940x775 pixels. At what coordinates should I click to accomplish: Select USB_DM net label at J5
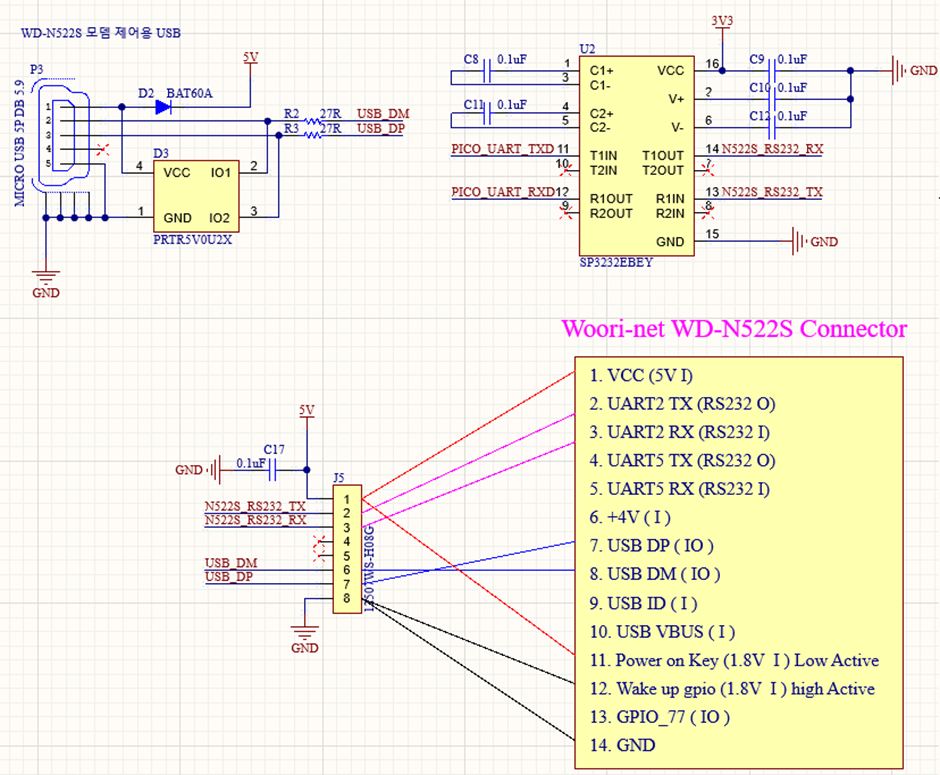point(231,563)
